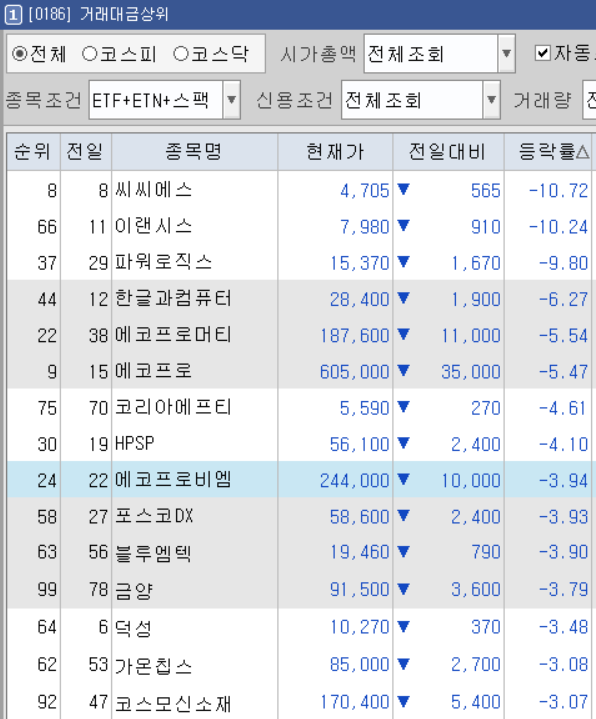This screenshot has height=719, width=596.
Task: Select the 코스닥 radio button
Action: (x=181, y=54)
